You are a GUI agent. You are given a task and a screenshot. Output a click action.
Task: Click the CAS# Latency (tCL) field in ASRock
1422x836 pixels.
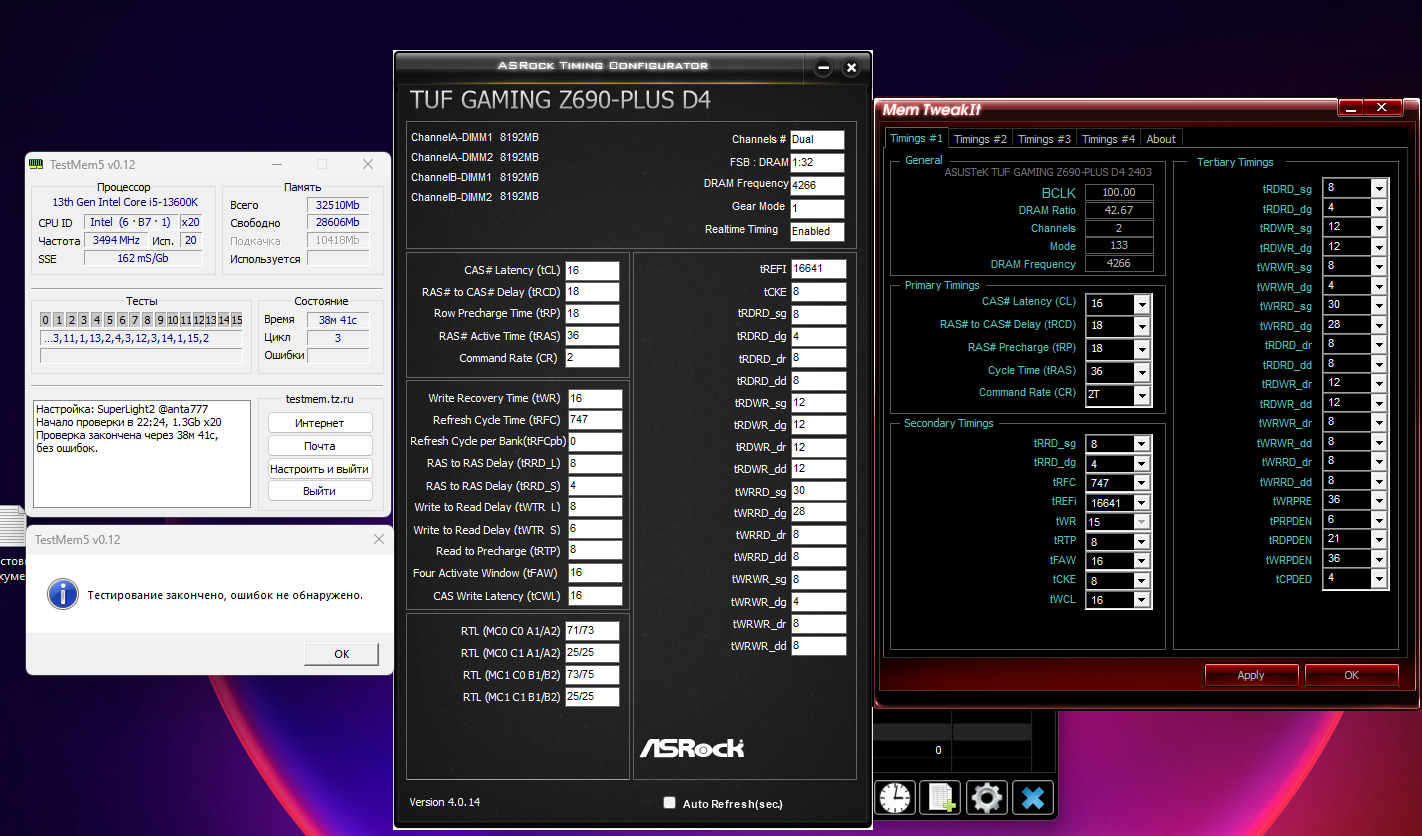[x=592, y=270]
